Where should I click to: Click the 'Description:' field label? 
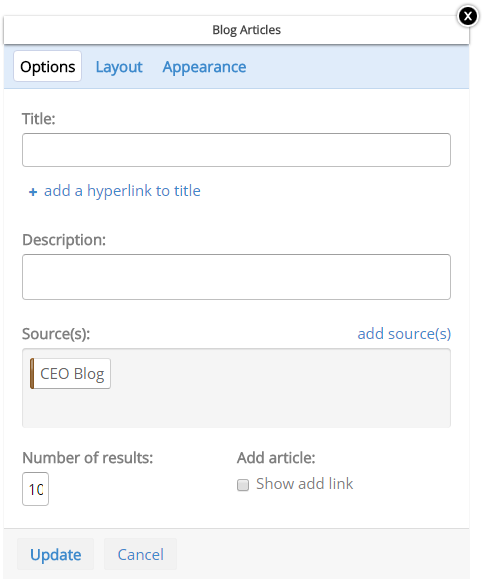64,240
